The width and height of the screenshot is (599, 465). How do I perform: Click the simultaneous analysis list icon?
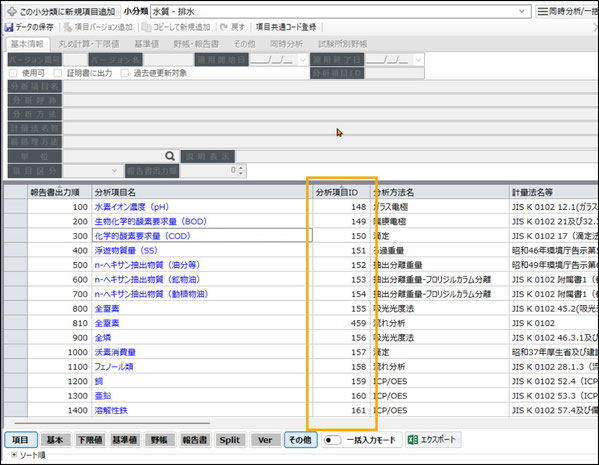click(x=542, y=11)
